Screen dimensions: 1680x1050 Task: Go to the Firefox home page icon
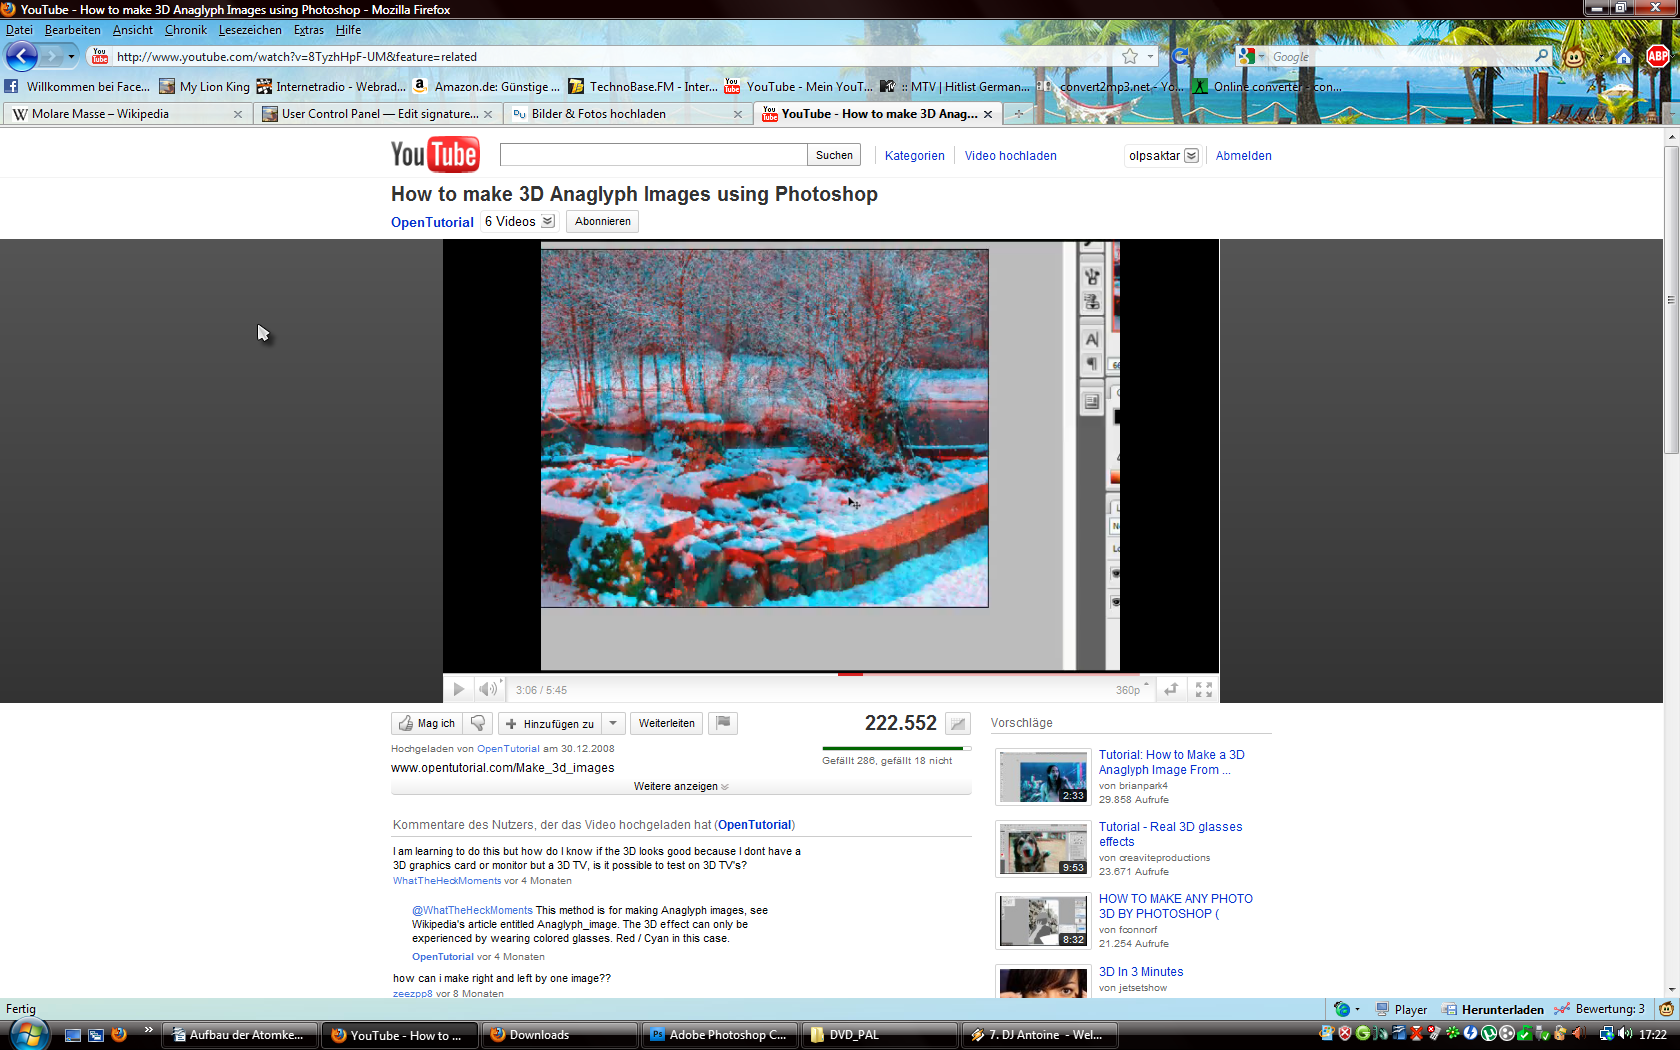pyautogui.click(x=1623, y=57)
